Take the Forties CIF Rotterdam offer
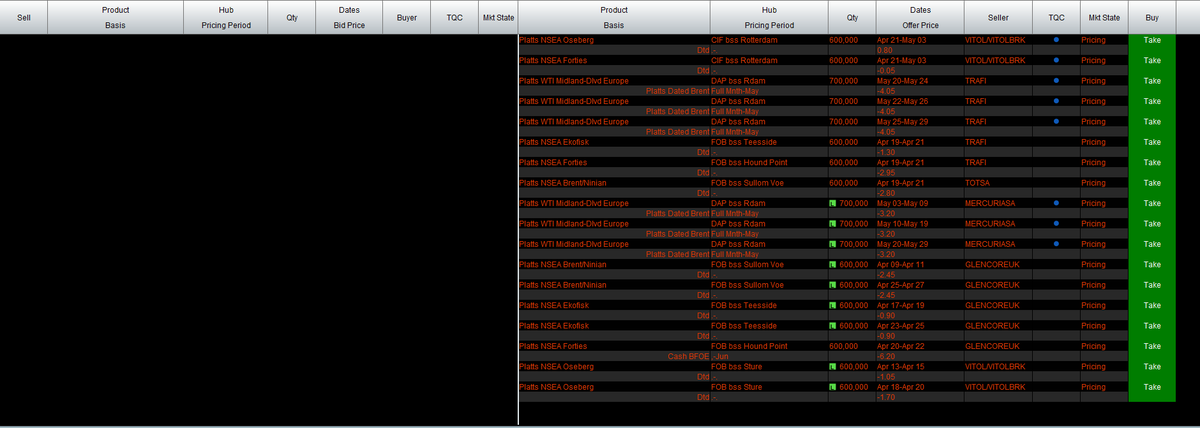The width and height of the screenshot is (1200, 428). tap(1152, 60)
